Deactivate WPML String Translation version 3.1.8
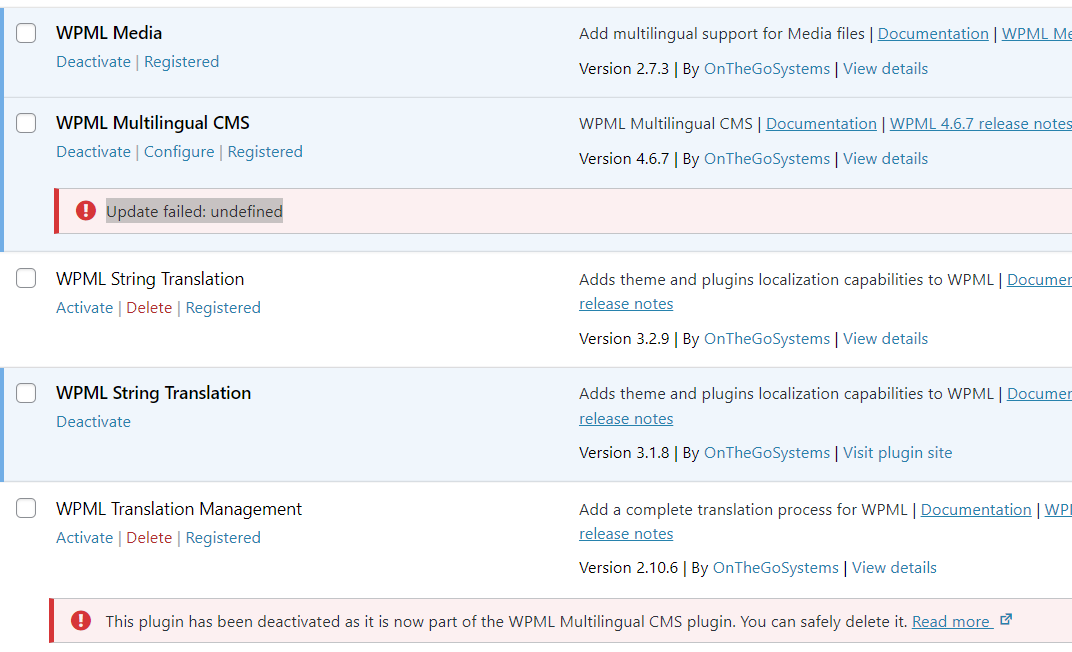The image size is (1072, 652). click(x=93, y=422)
